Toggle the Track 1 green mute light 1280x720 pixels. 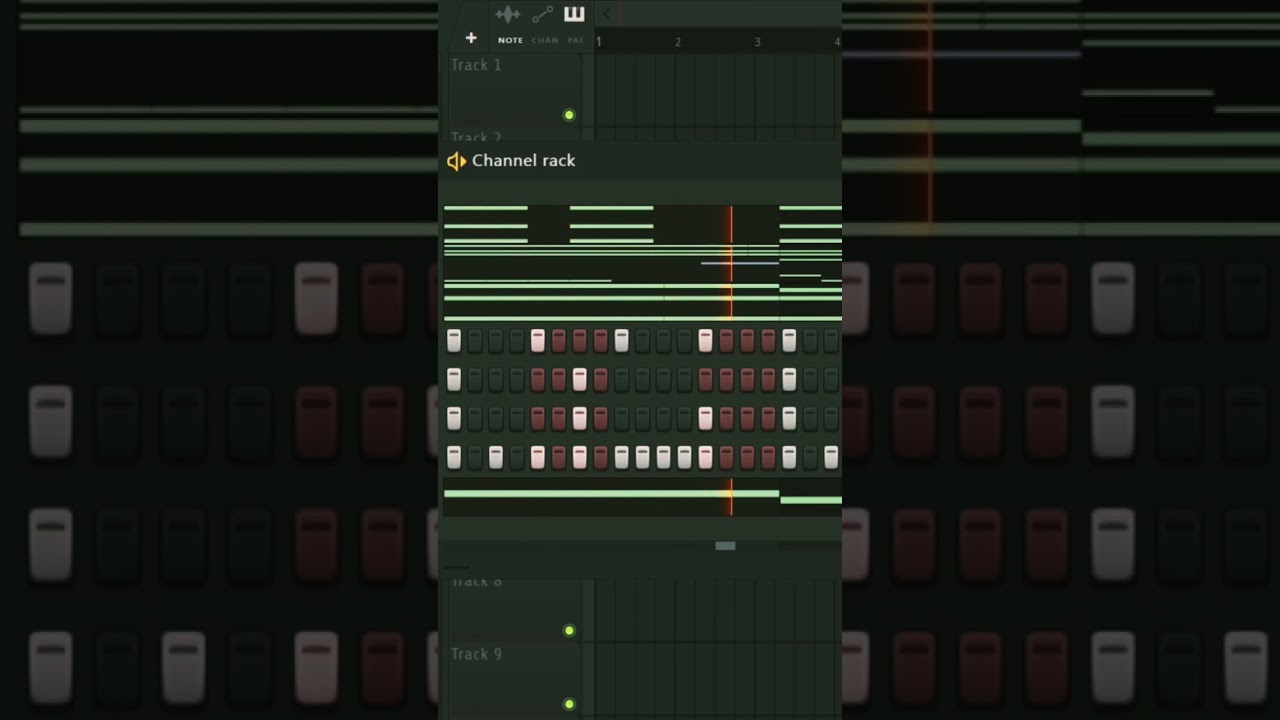[569, 115]
